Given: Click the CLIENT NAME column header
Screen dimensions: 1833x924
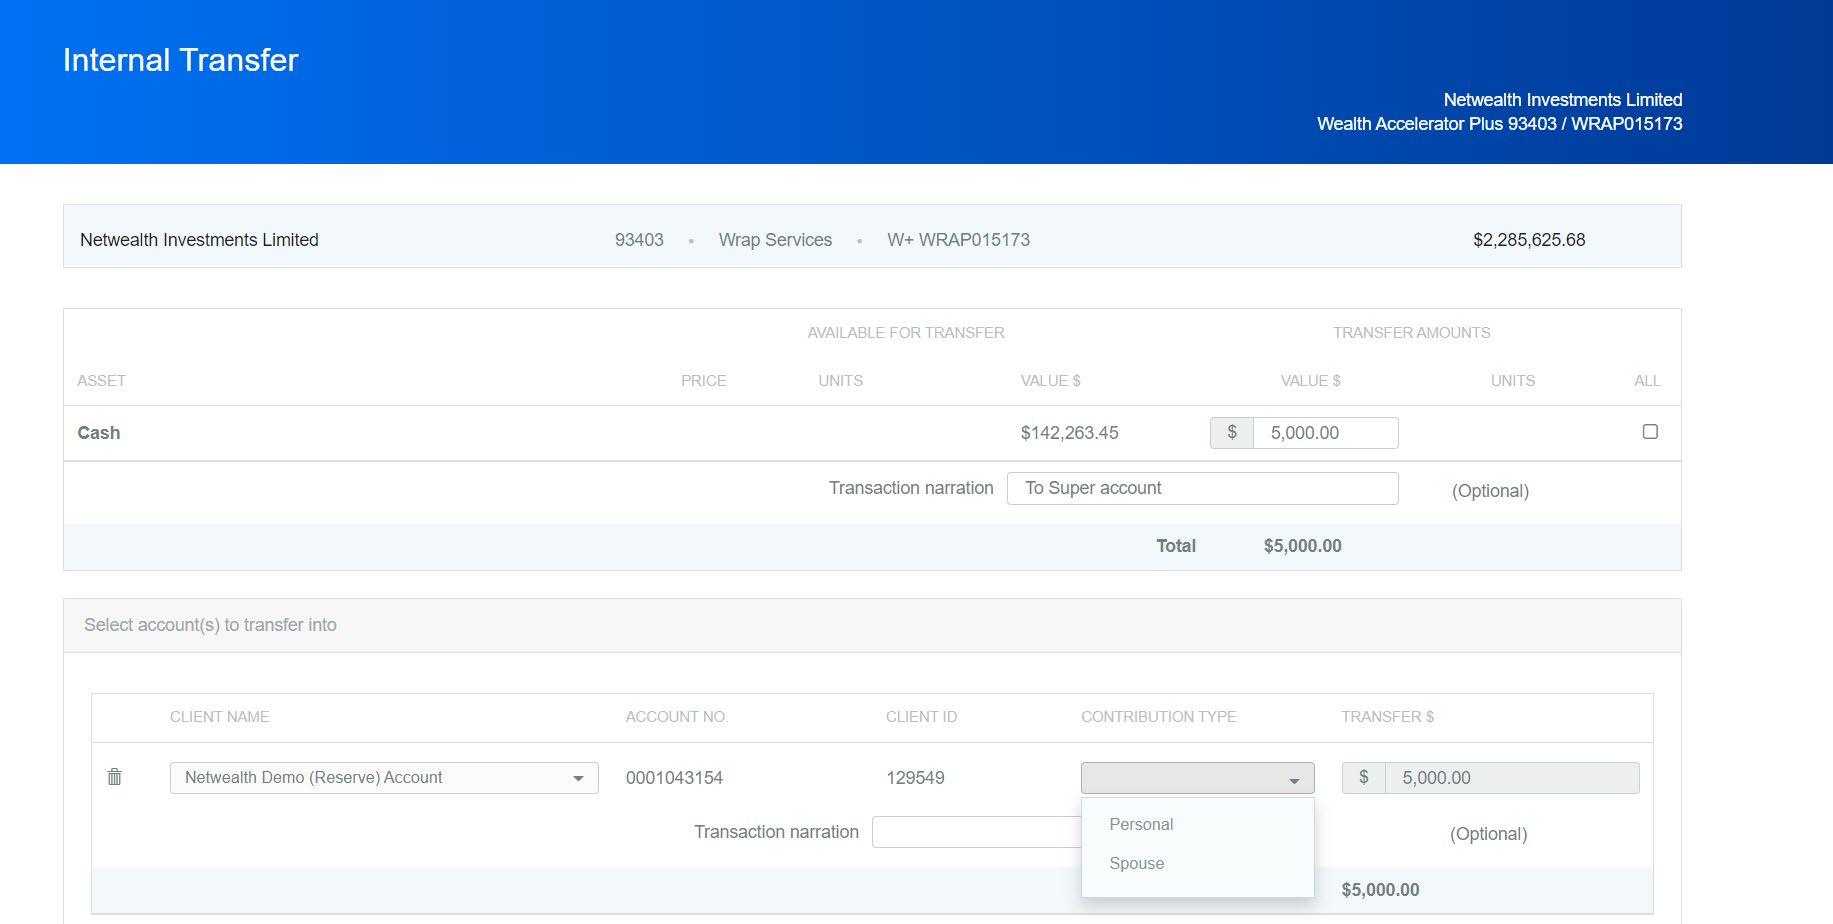Looking at the screenshot, I should click(x=219, y=717).
